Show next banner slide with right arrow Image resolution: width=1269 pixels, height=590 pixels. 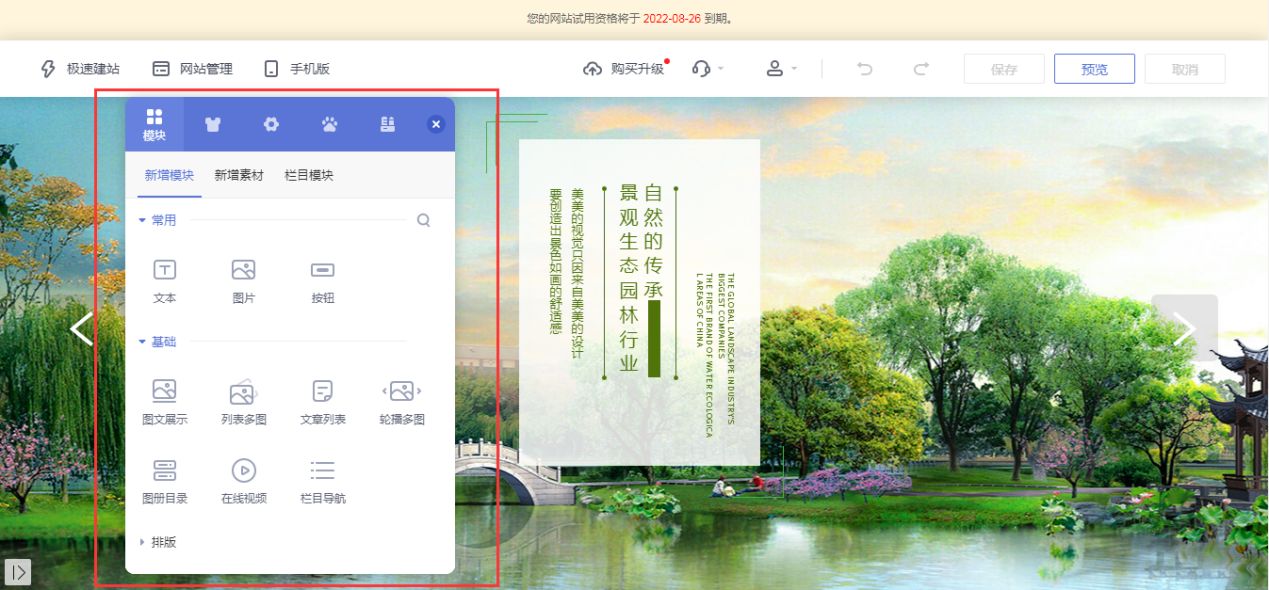point(1185,328)
